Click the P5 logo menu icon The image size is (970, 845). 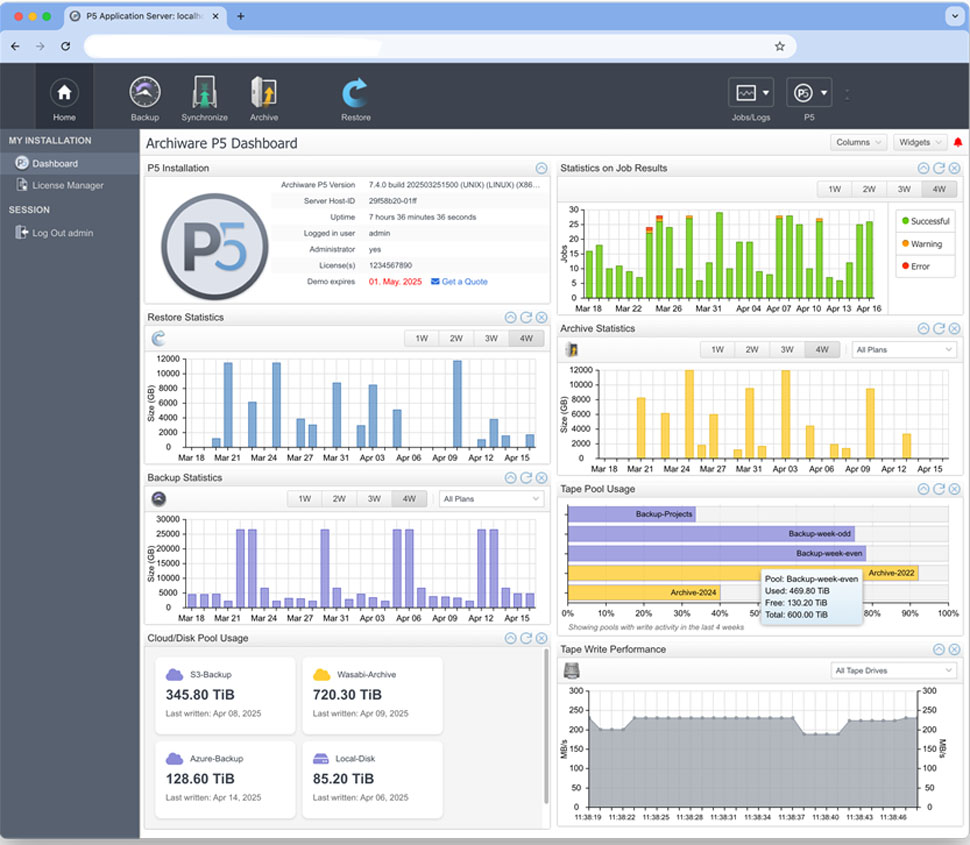coord(803,93)
